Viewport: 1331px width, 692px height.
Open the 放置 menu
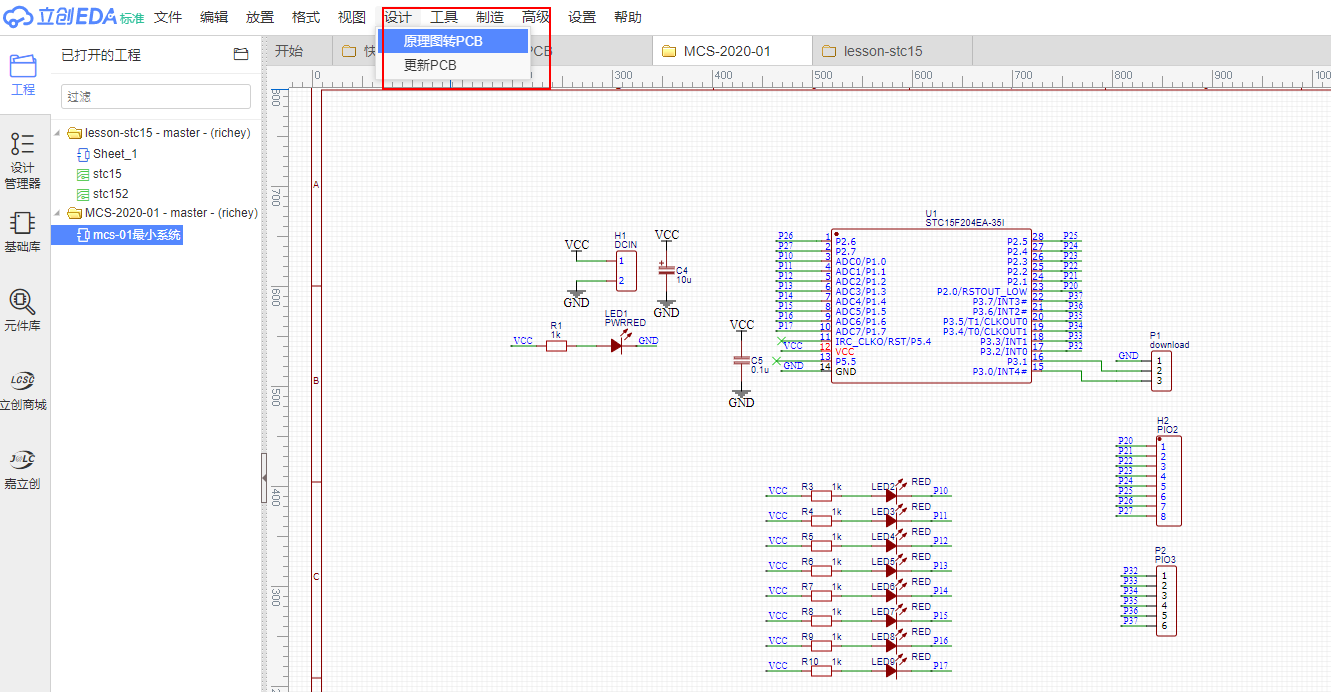(260, 17)
